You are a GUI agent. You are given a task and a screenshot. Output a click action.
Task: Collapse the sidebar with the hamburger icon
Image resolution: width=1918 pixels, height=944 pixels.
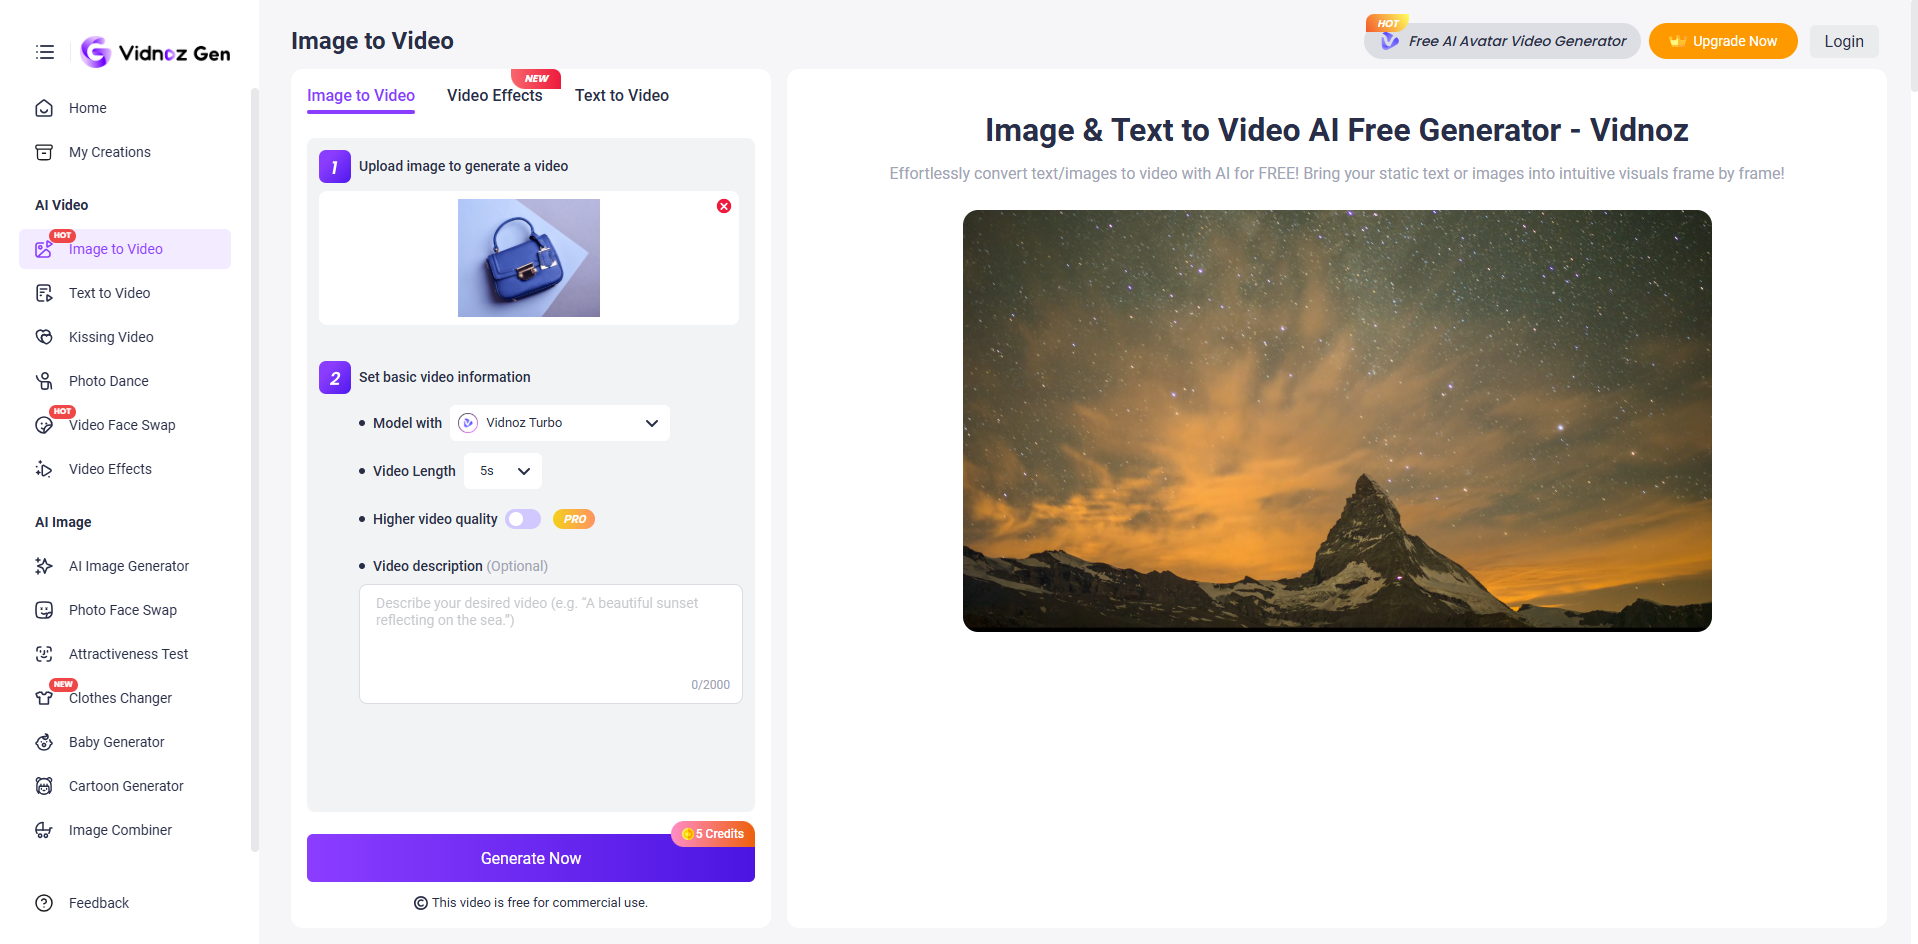click(44, 52)
